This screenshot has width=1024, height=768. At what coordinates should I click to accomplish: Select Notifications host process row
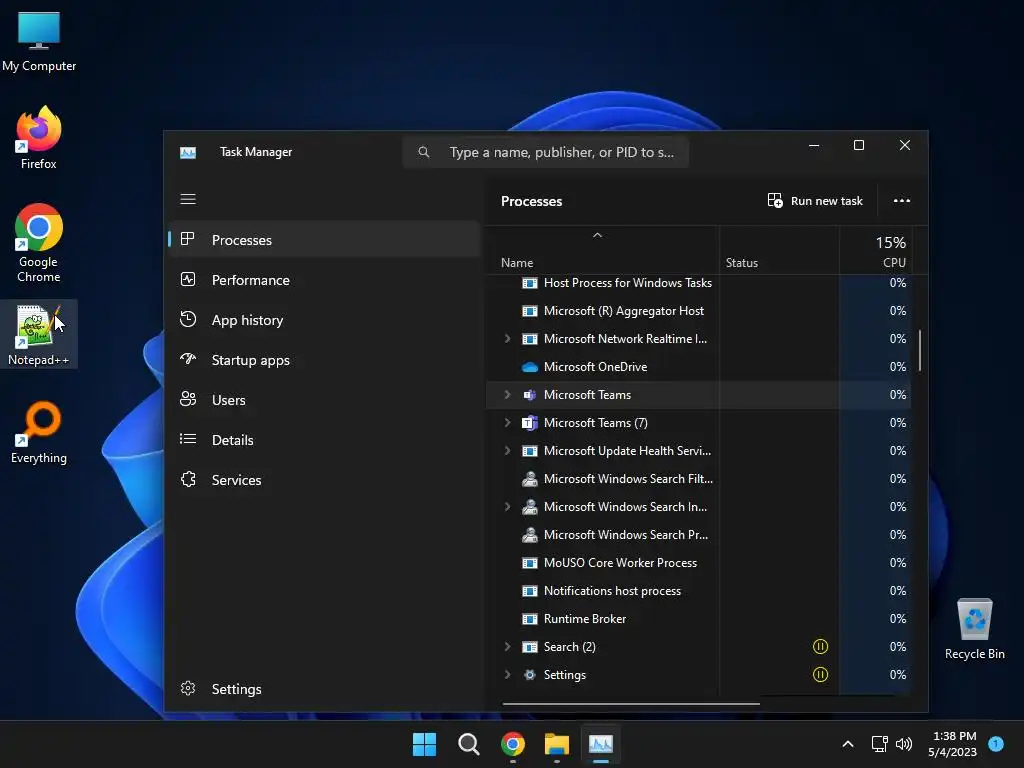(x=699, y=591)
